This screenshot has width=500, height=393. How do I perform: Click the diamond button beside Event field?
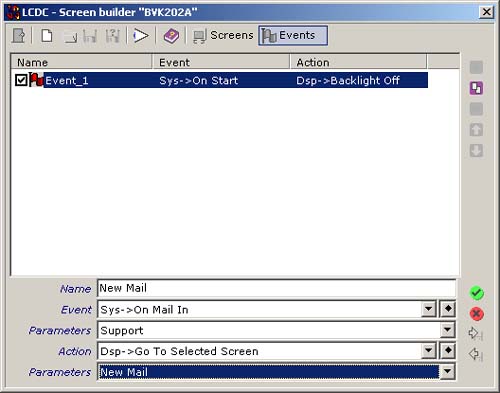448,309
